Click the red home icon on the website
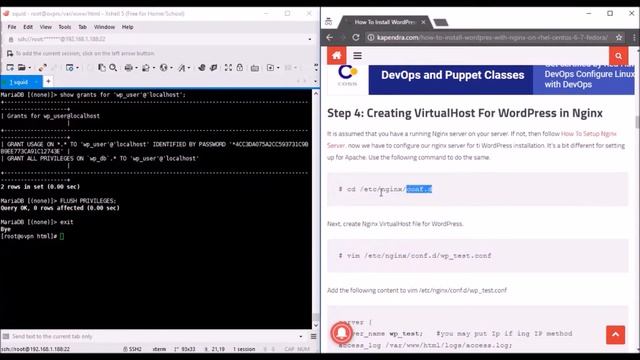640x360 pixels. [x=337, y=56]
